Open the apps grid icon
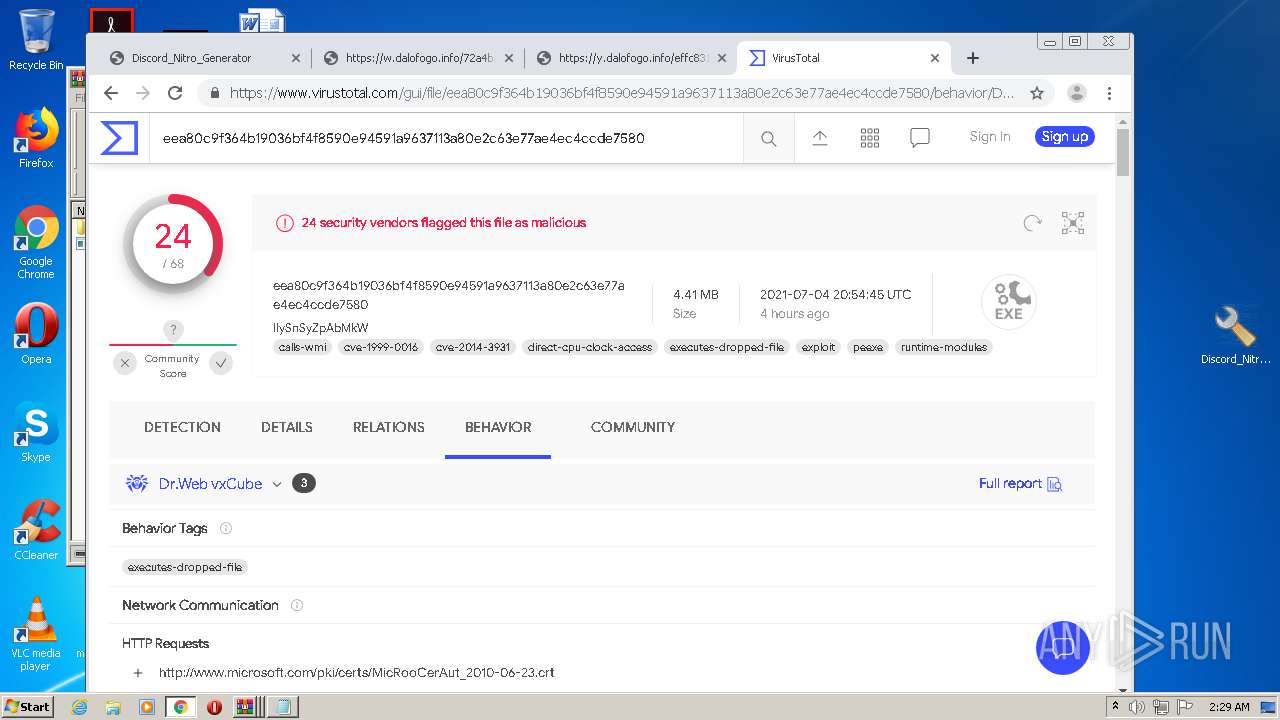The image size is (1280, 720). pos(870,138)
